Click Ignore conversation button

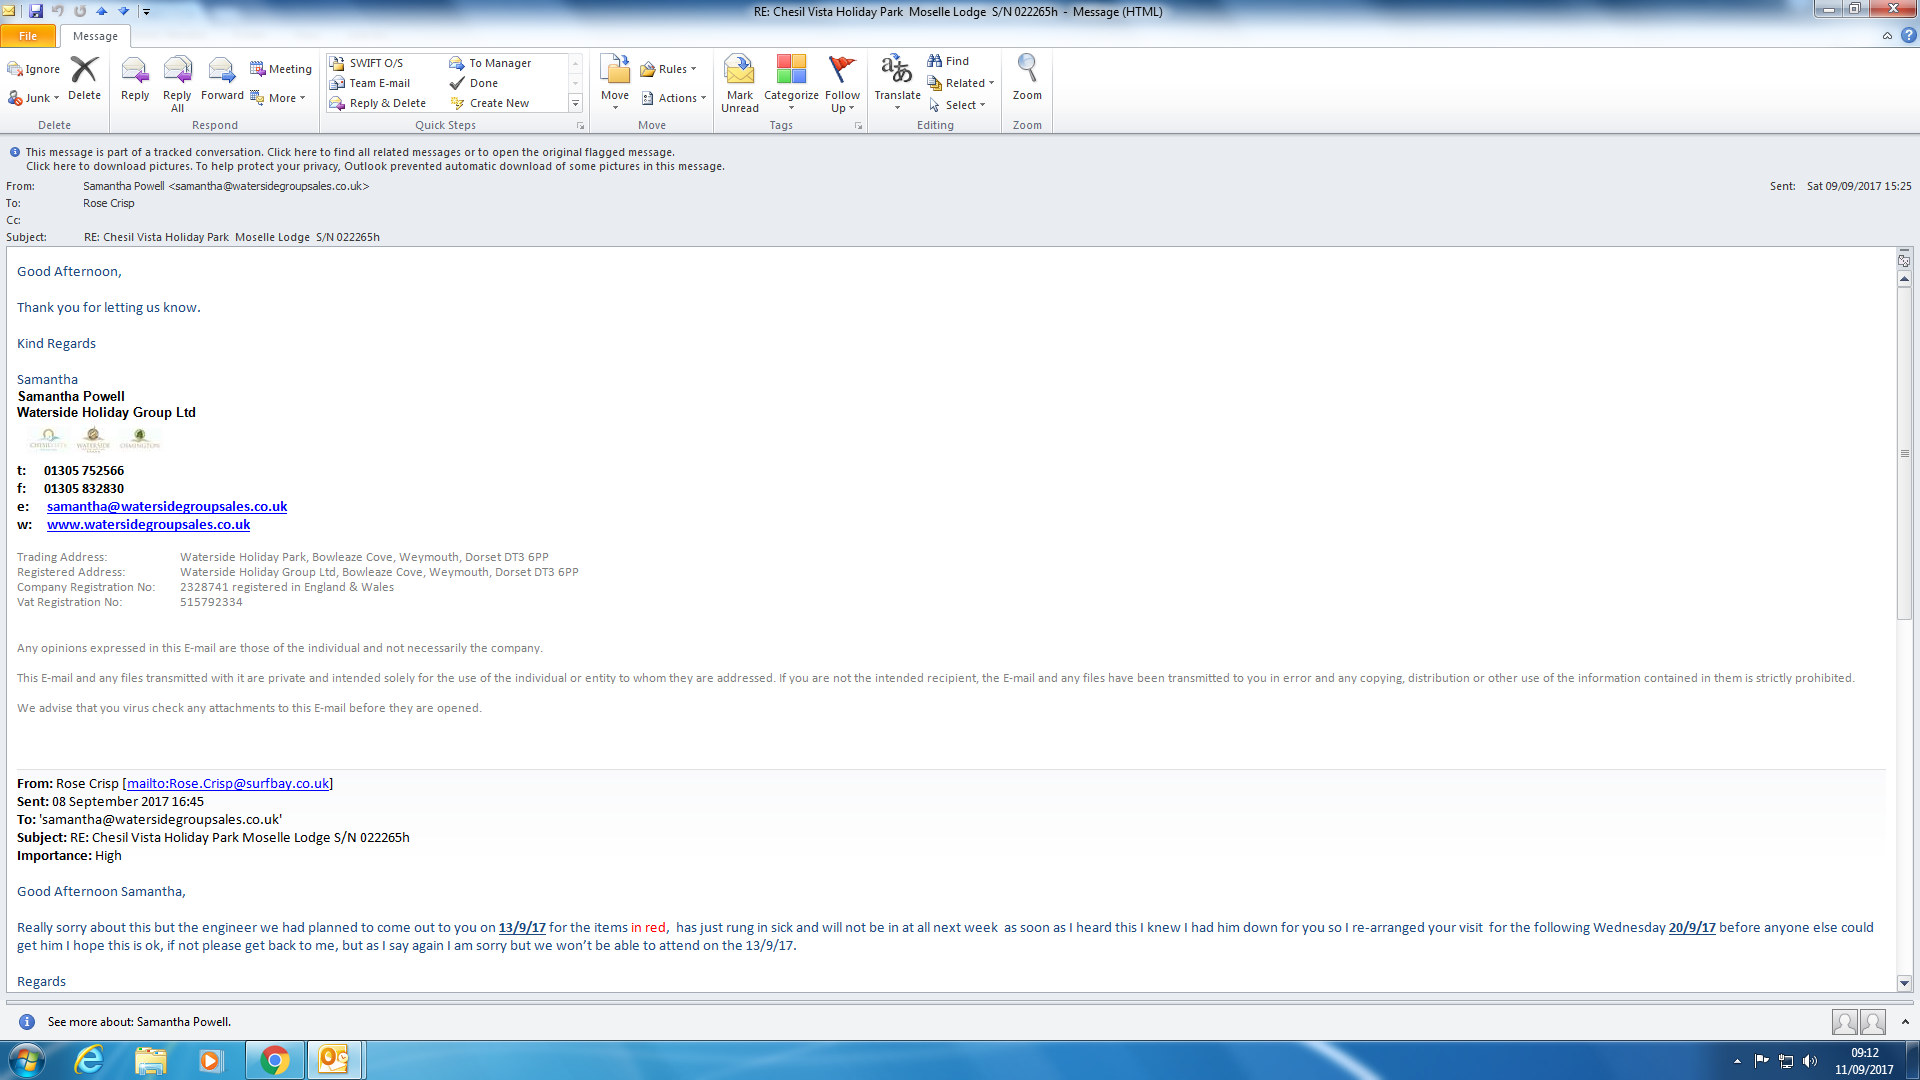[x=34, y=69]
